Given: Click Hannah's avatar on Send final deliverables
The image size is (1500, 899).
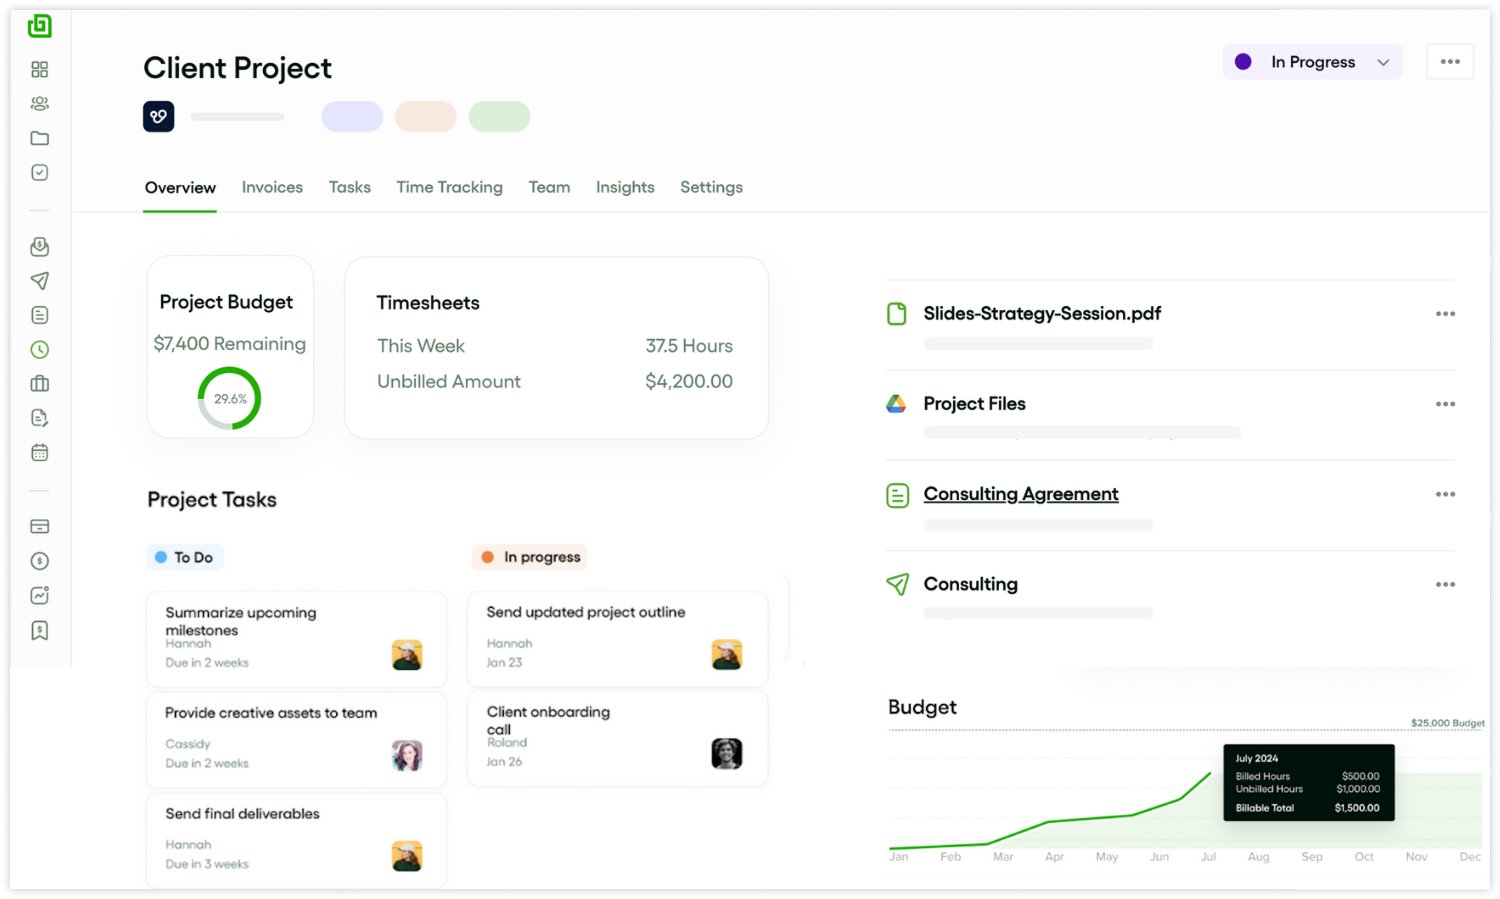Looking at the screenshot, I should coord(407,856).
